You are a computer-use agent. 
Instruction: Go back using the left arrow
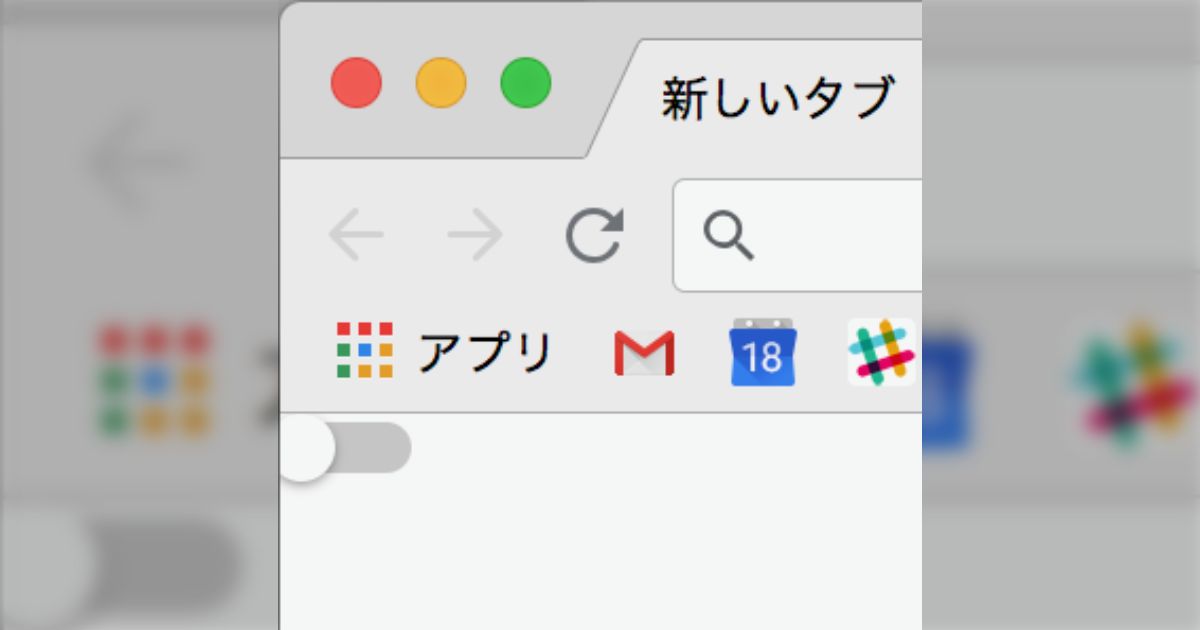[x=356, y=236]
